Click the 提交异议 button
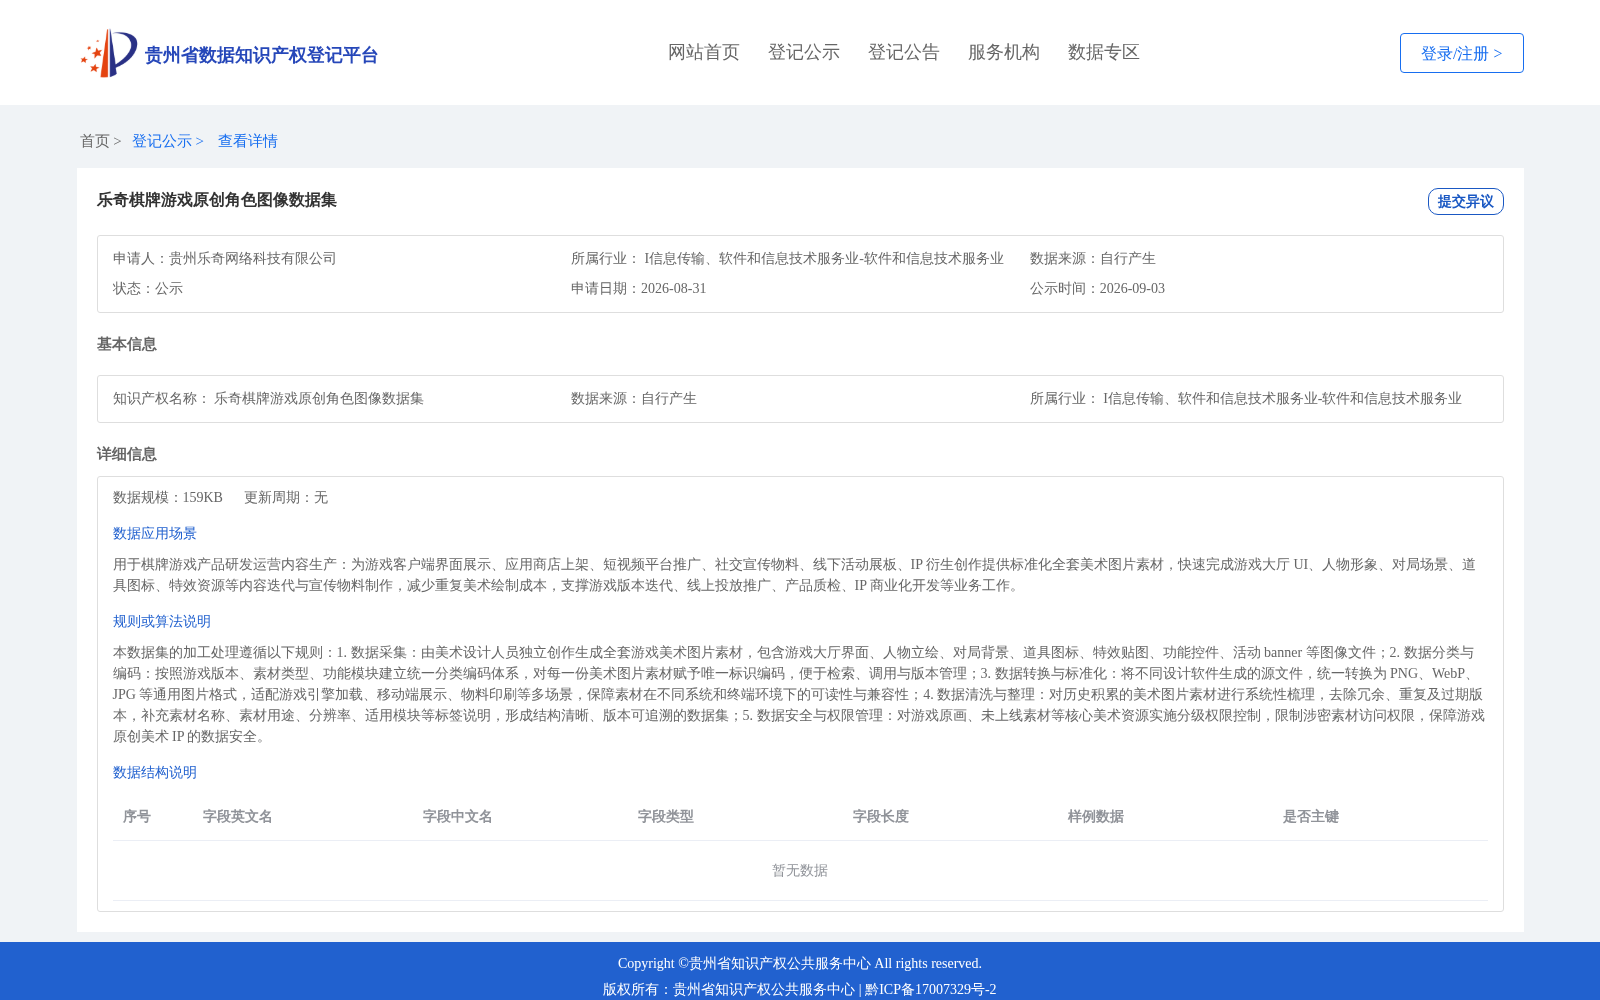This screenshot has height=1000, width=1600. pyautogui.click(x=1466, y=201)
